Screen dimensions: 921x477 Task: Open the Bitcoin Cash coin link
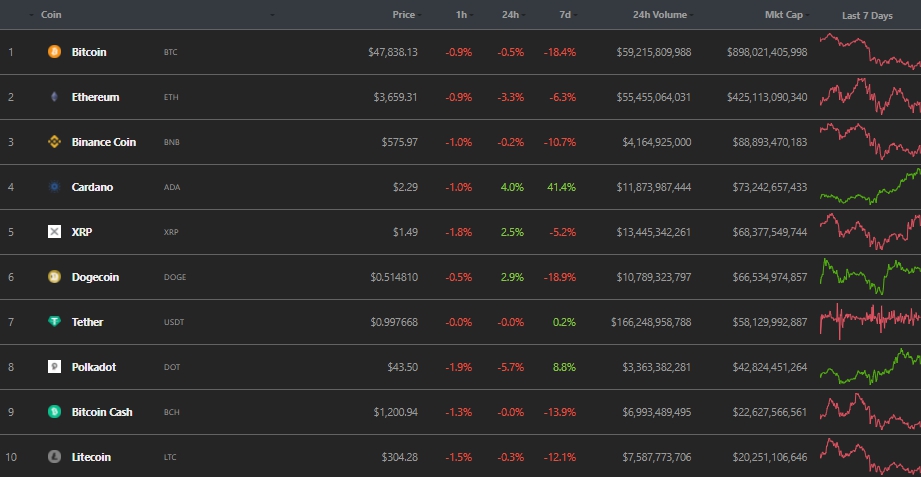coord(101,412)
